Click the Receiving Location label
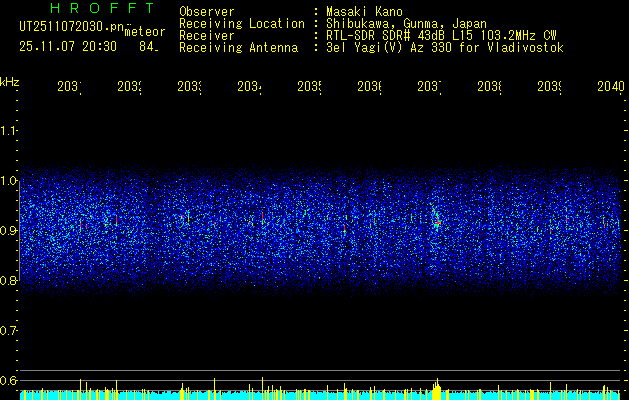The height and width of the screenshot is (400, 629). [x=242, y=24]
